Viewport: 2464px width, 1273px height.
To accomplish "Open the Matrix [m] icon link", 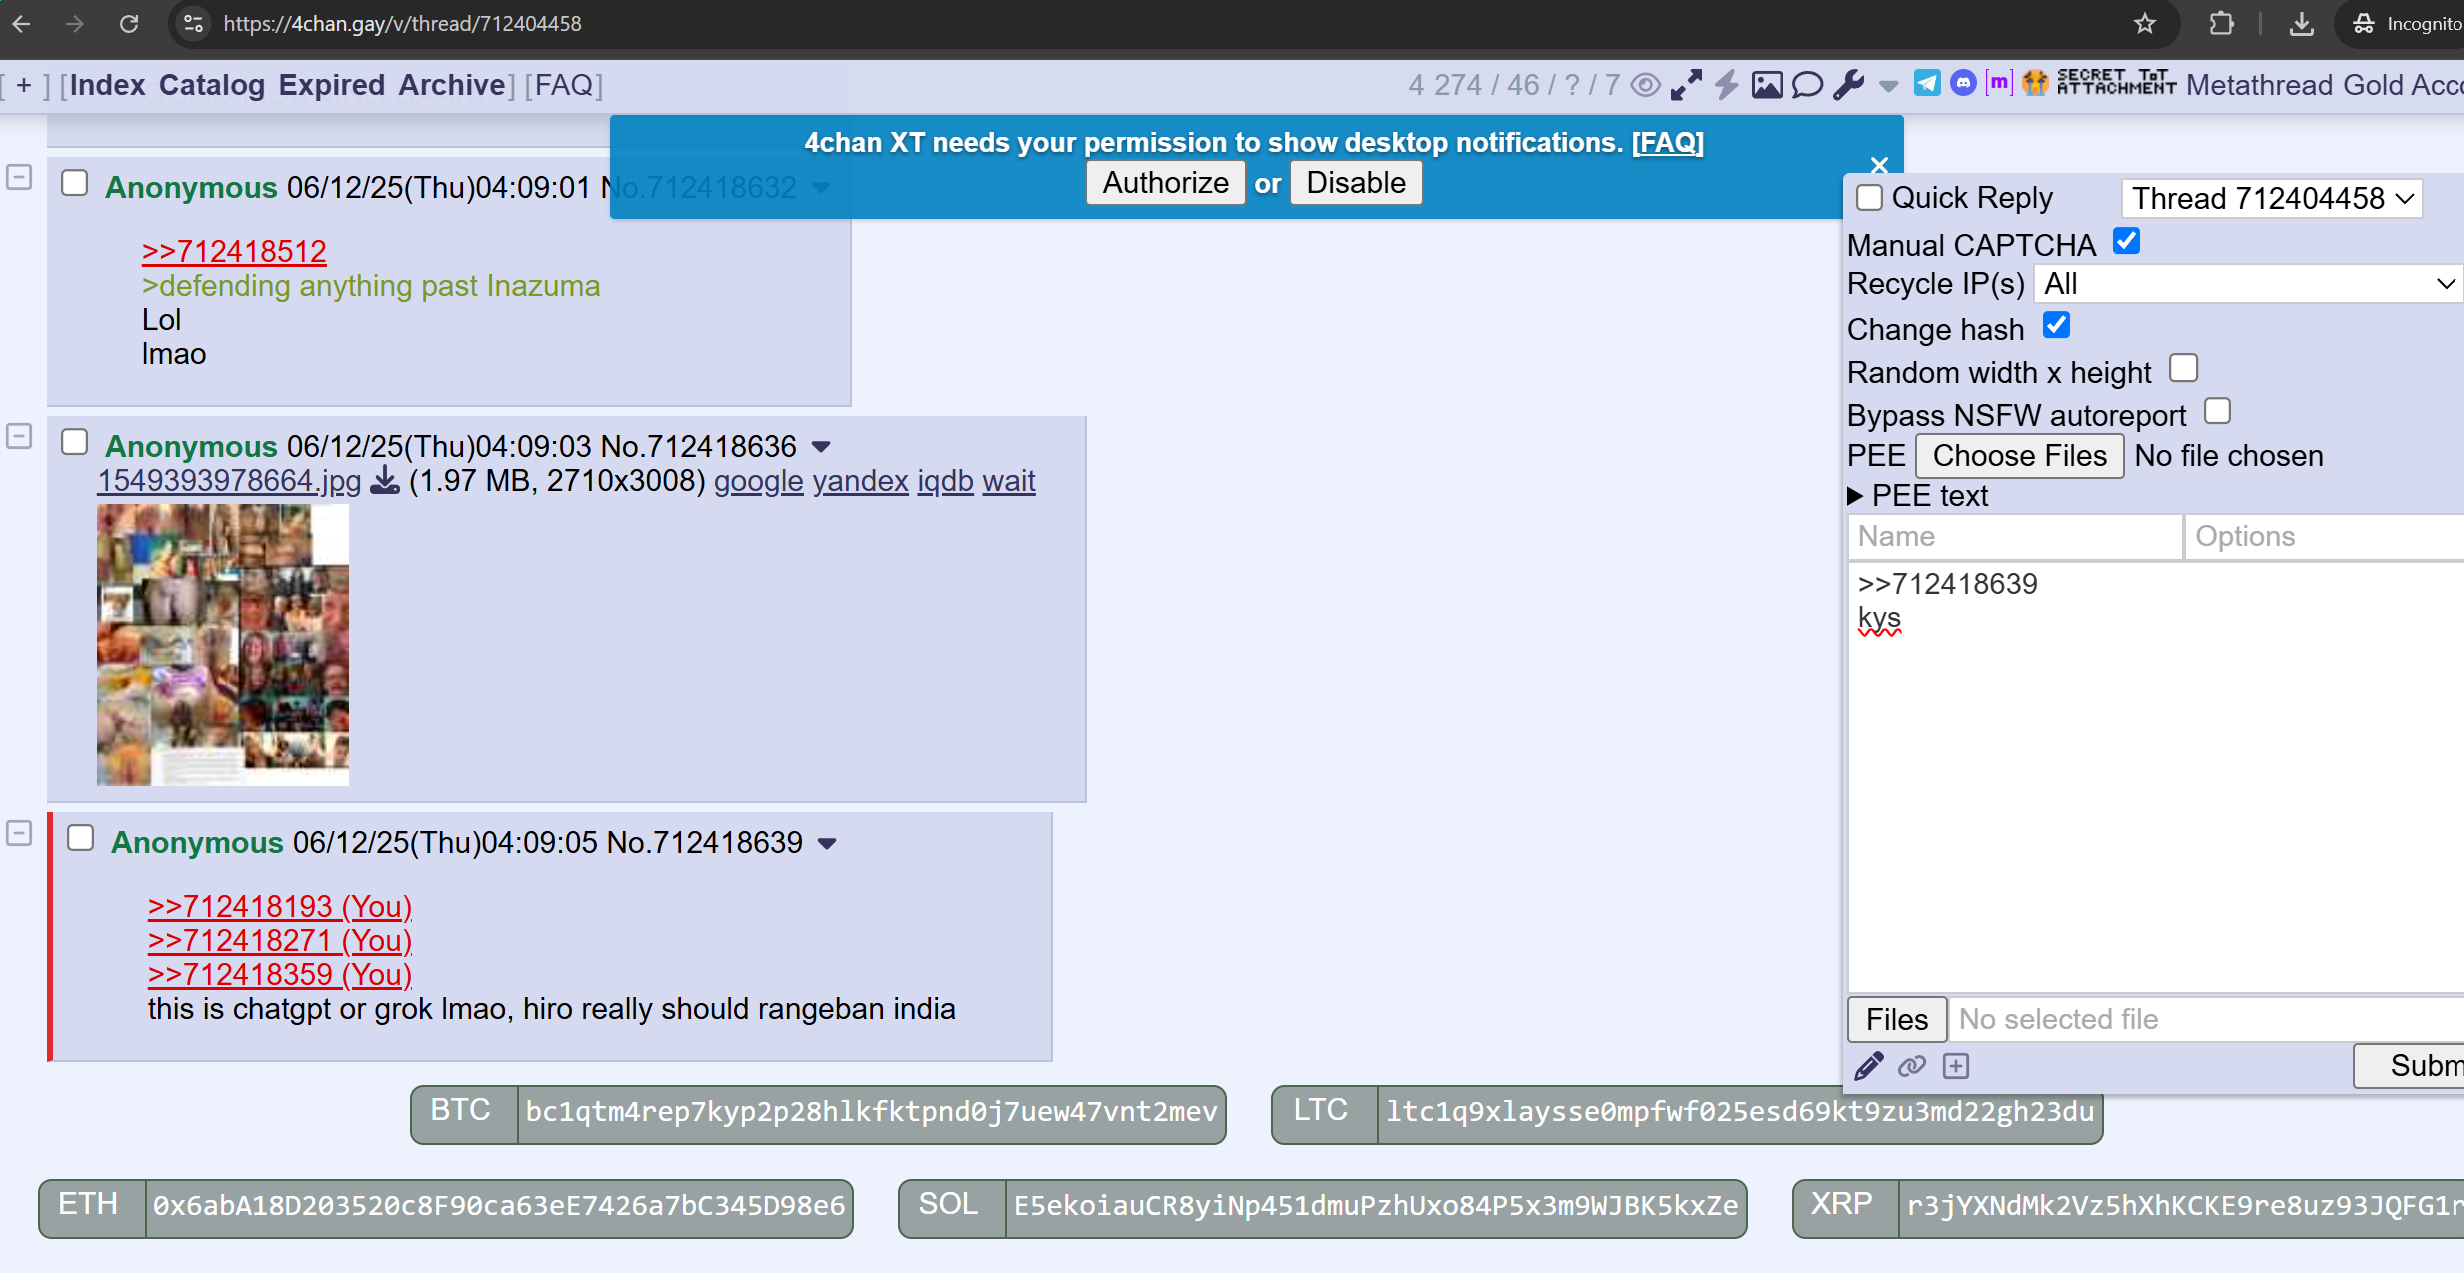I will pos(1999,83).
